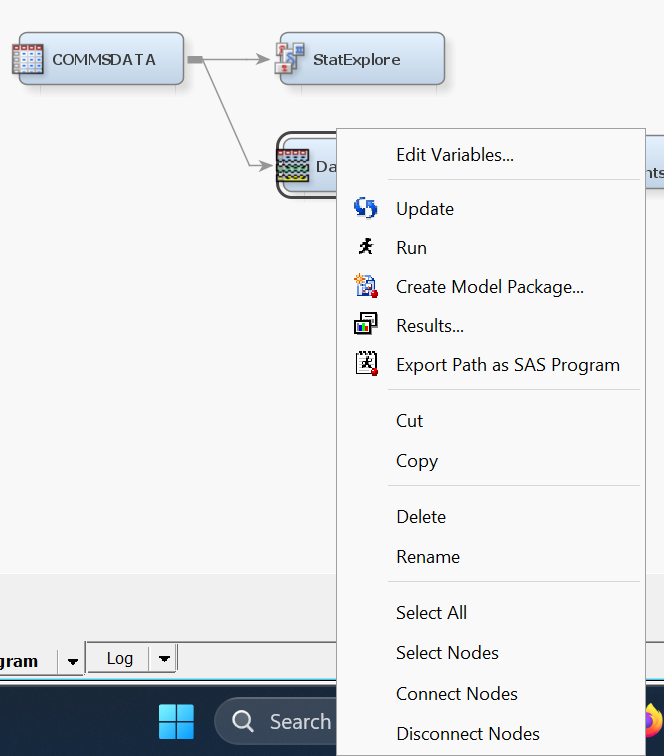Open the dropdown arrow beside the Diagram tab
The width and height of the screenshot is (664, 756).
coord(72,662)
